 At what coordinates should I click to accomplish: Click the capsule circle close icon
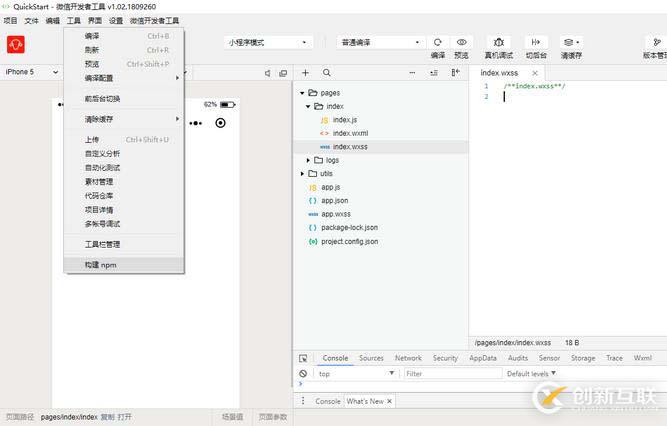[x=220, y=123]
